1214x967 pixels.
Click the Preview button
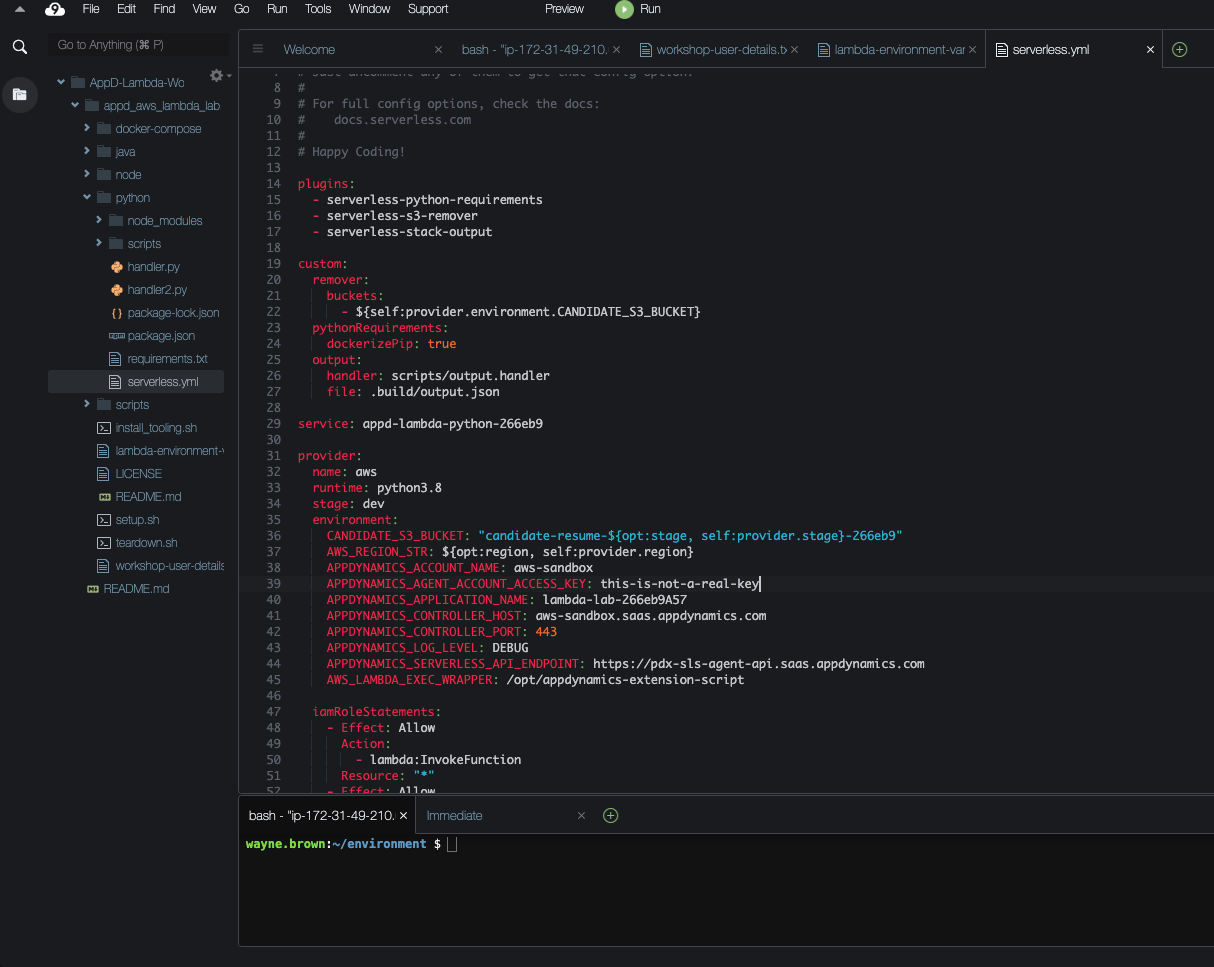(564, 9)
